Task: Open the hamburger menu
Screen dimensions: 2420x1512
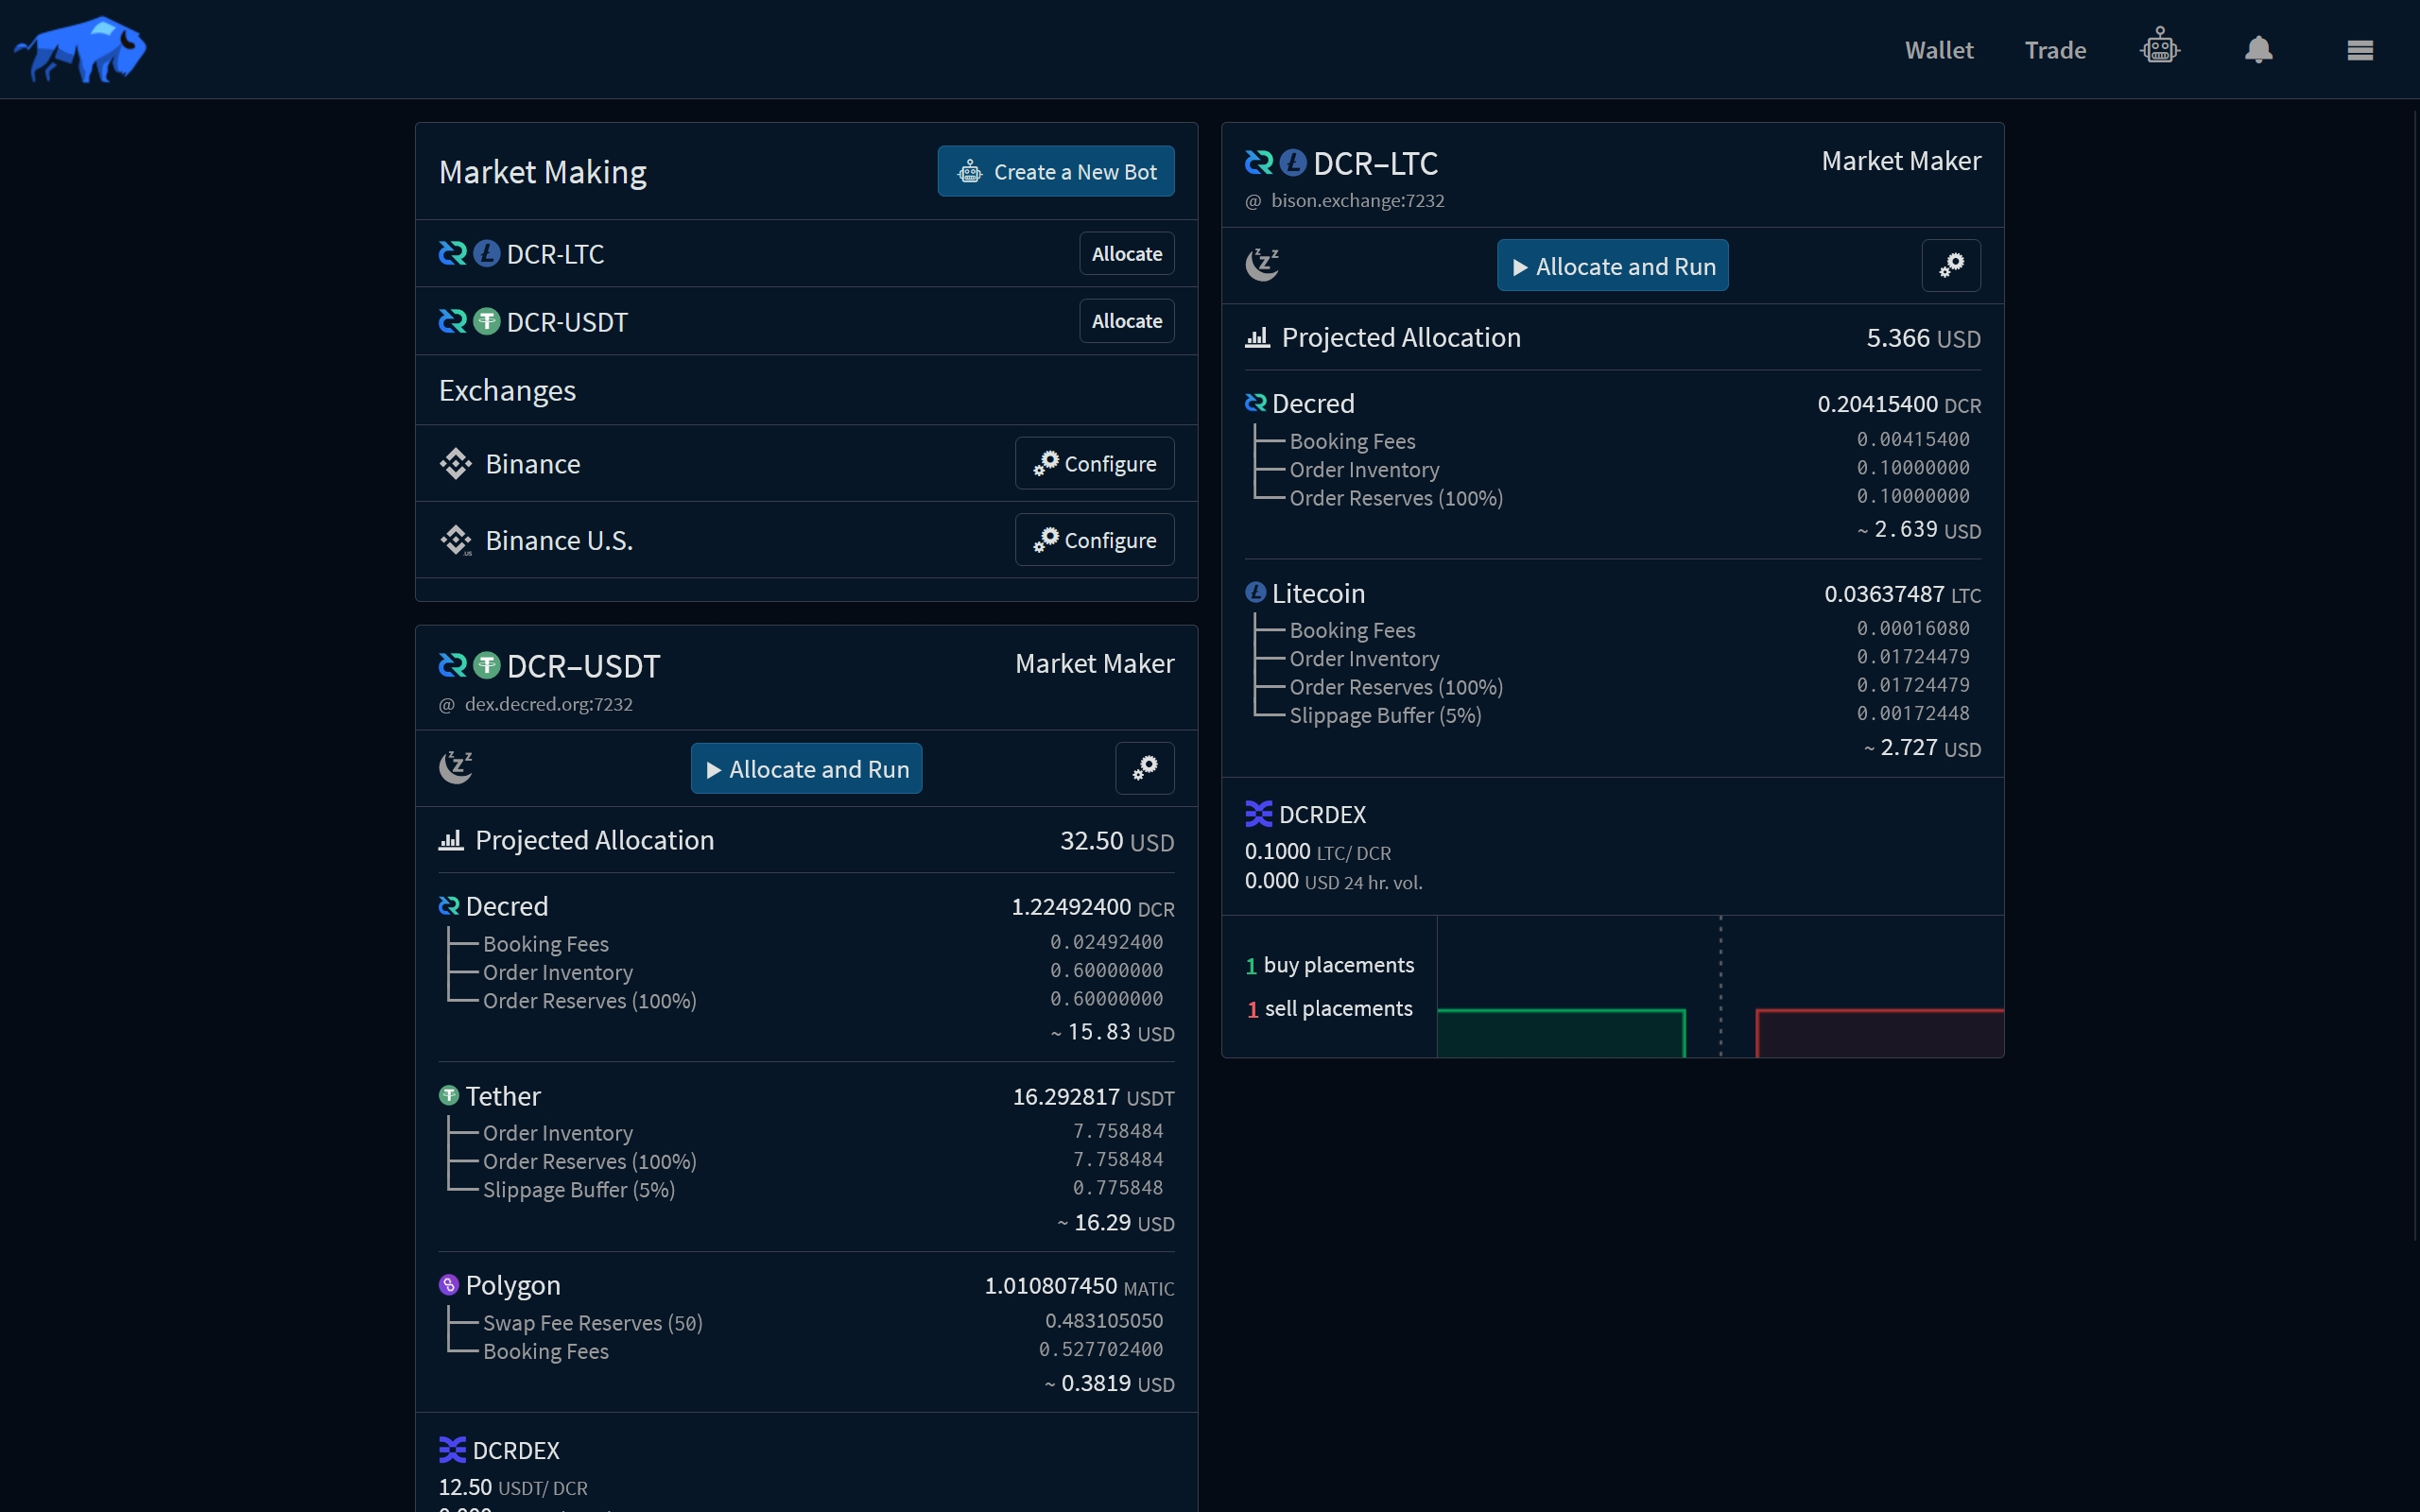Action: click(x=2359, y=50)
